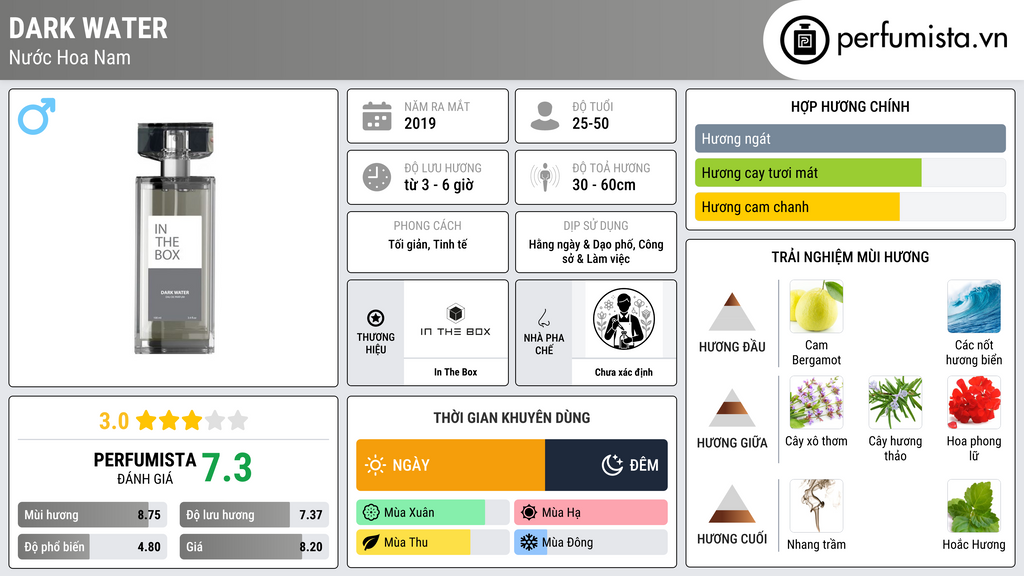Image resolution: width=1024 pixels, height=576 pixels.
Task: Select the Nhang trầm smoke image
Action: point(816,506)
